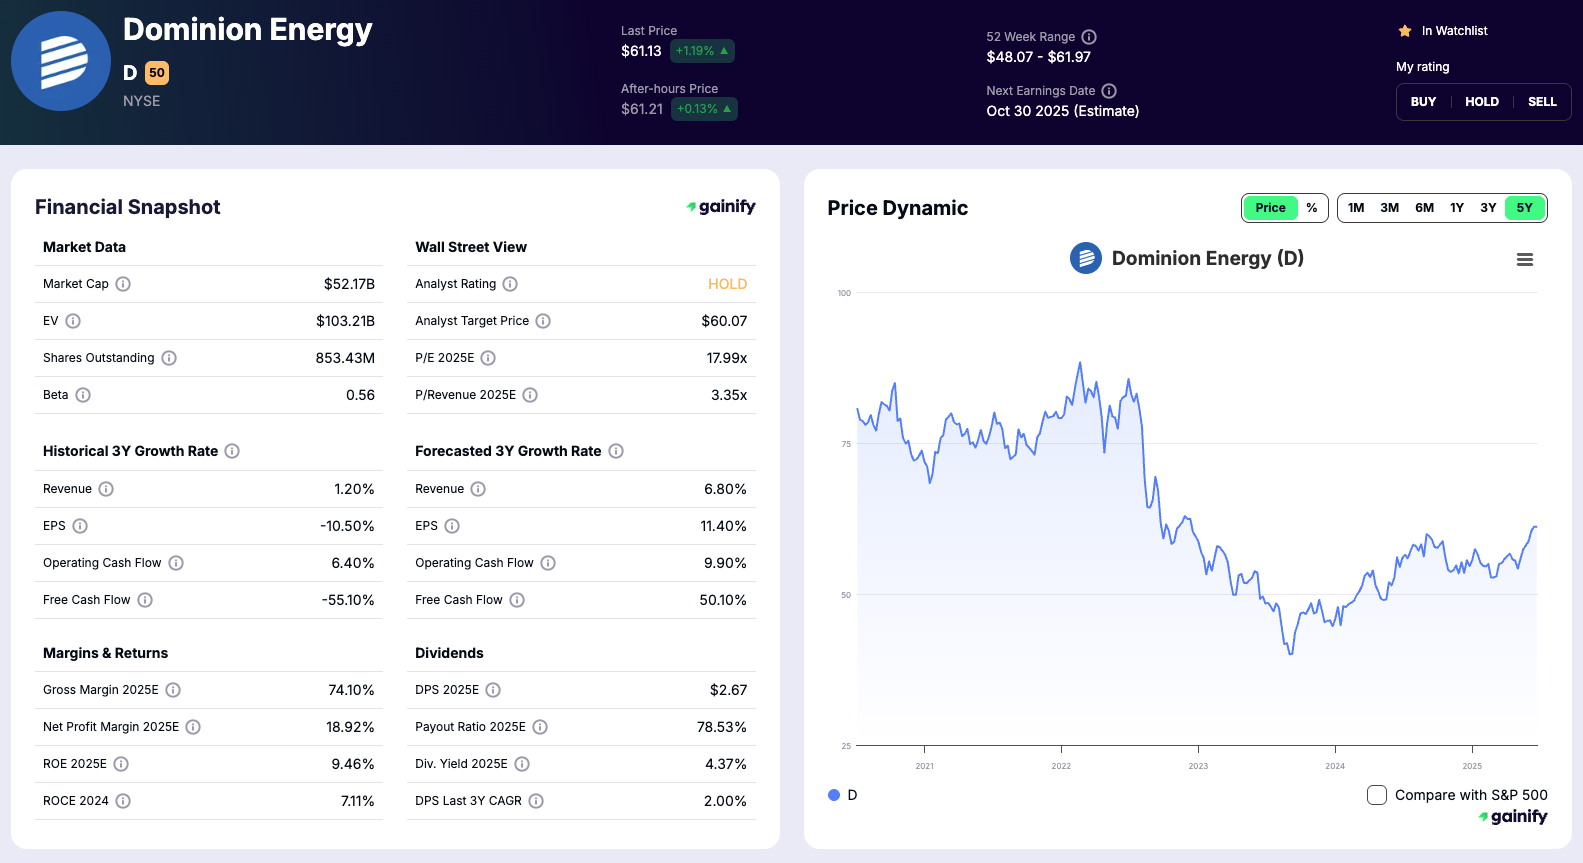
Task: Click the $52.17B market cap value
Action: 349,284
